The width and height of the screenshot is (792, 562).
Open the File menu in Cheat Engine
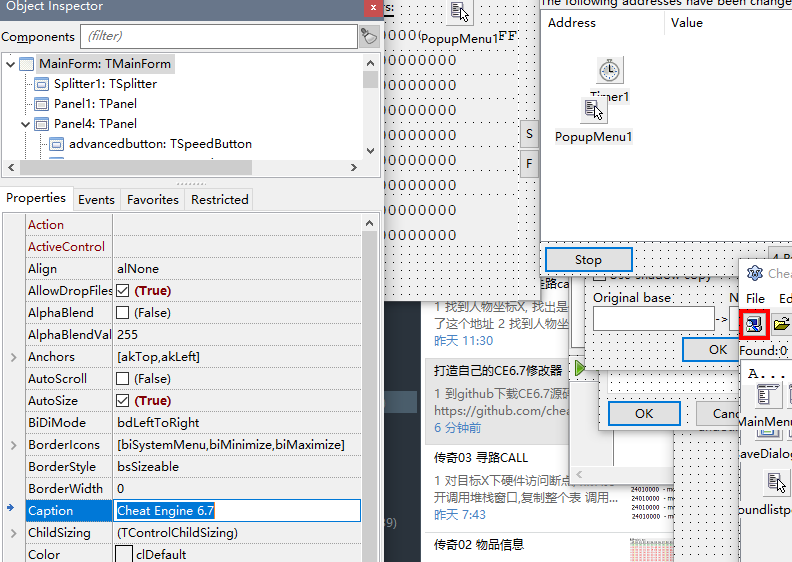pos(755,298)
